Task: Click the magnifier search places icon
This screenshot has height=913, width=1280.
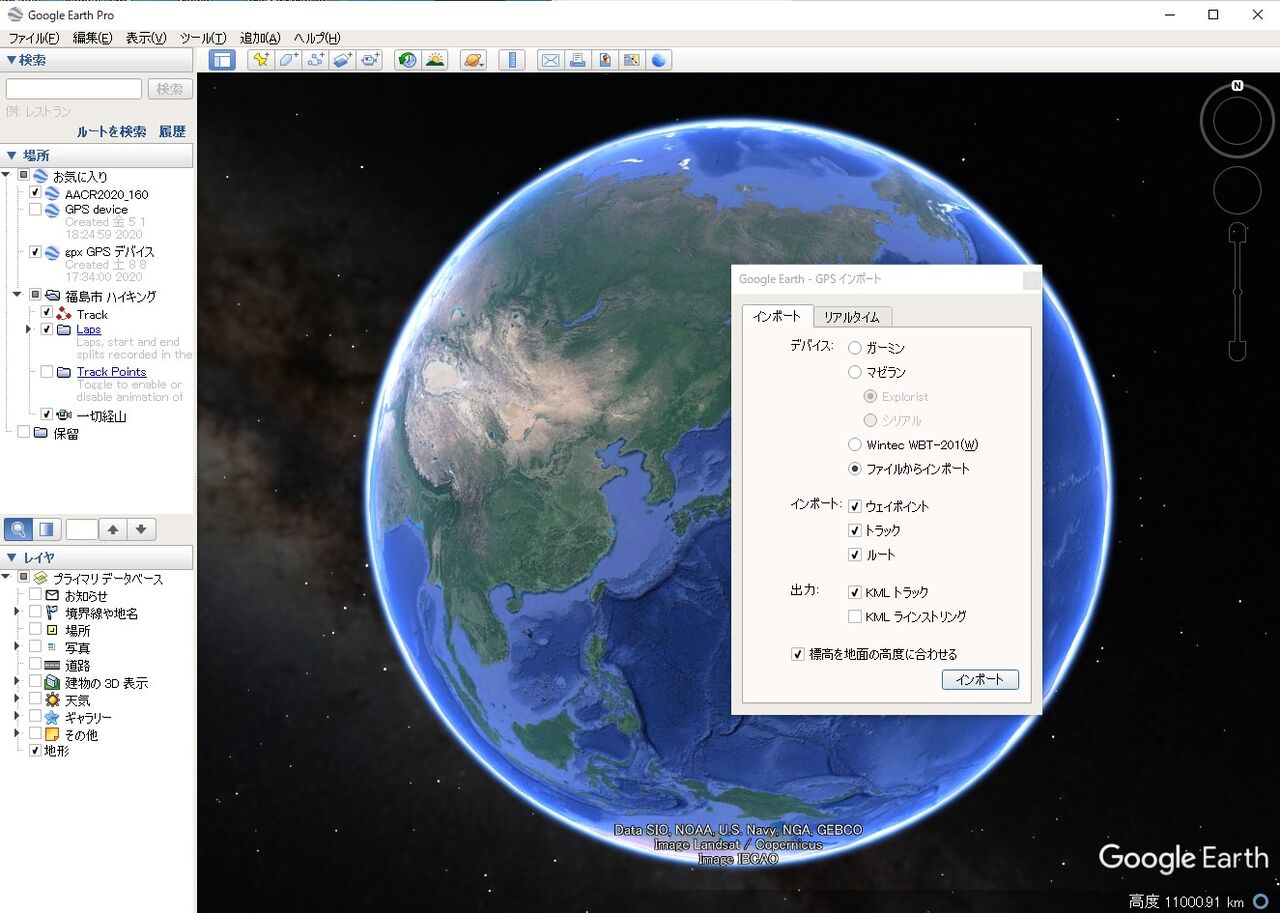Action: tap(17, 529)
